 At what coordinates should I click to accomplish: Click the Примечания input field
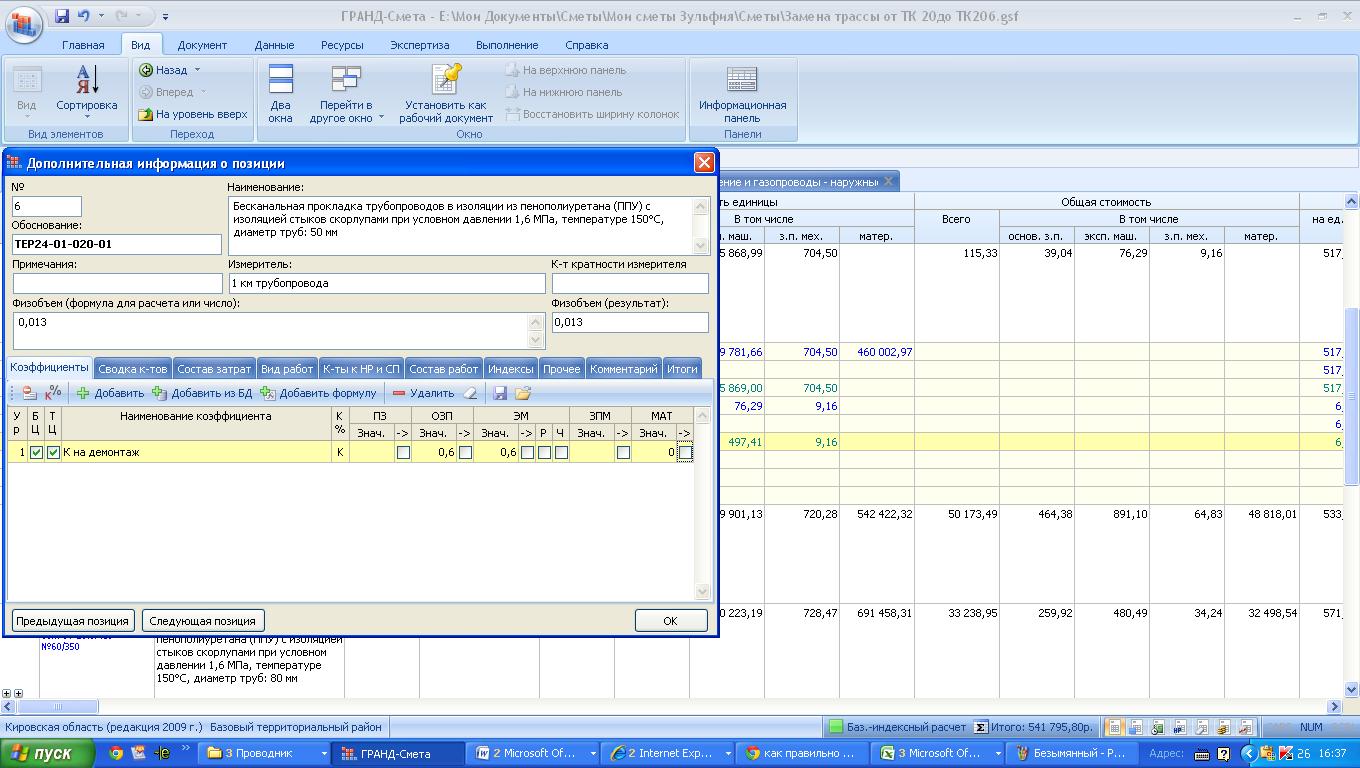pos(116,284)
